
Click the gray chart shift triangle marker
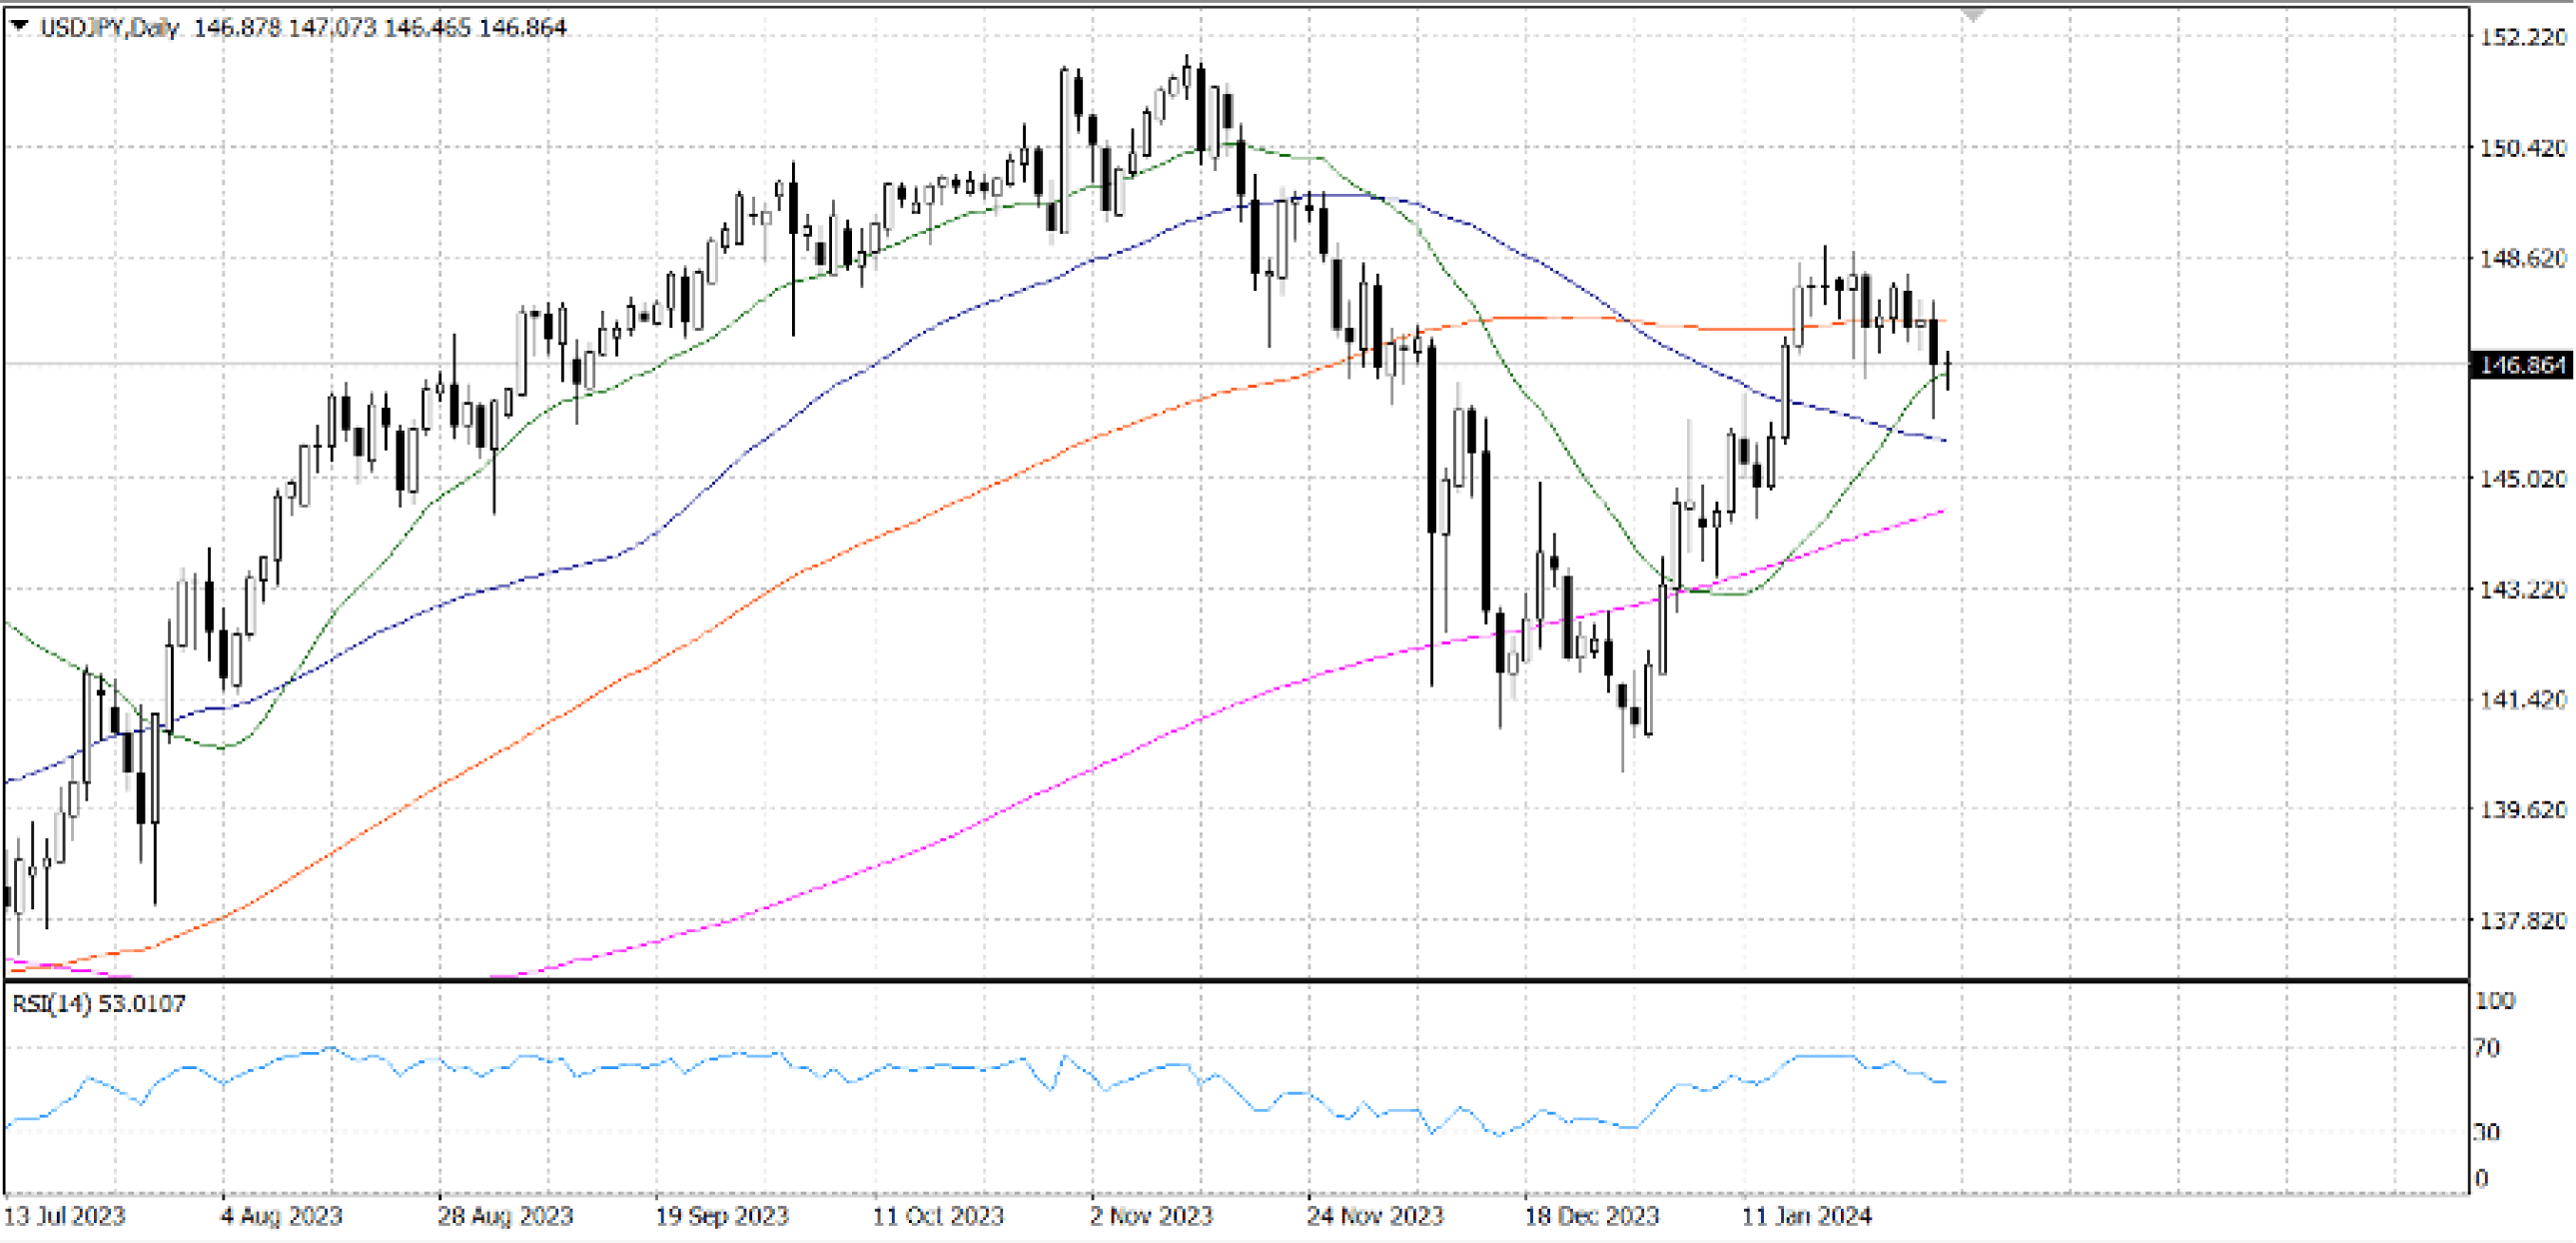click(1972, 16)
